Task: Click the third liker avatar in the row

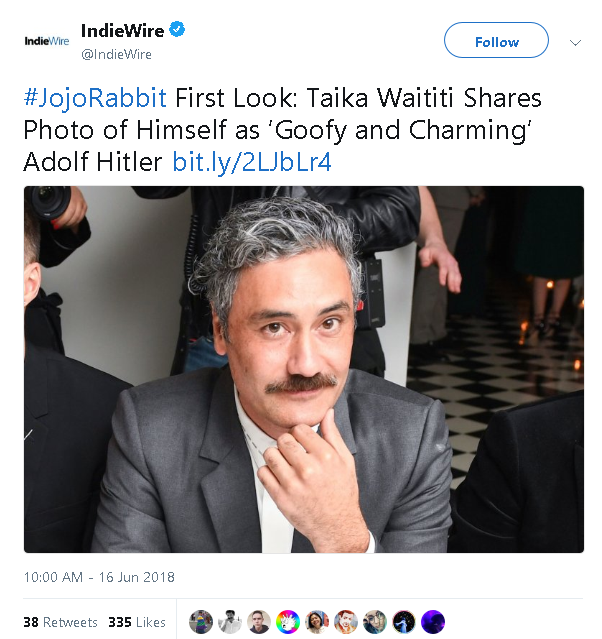Action: (259, 622)
